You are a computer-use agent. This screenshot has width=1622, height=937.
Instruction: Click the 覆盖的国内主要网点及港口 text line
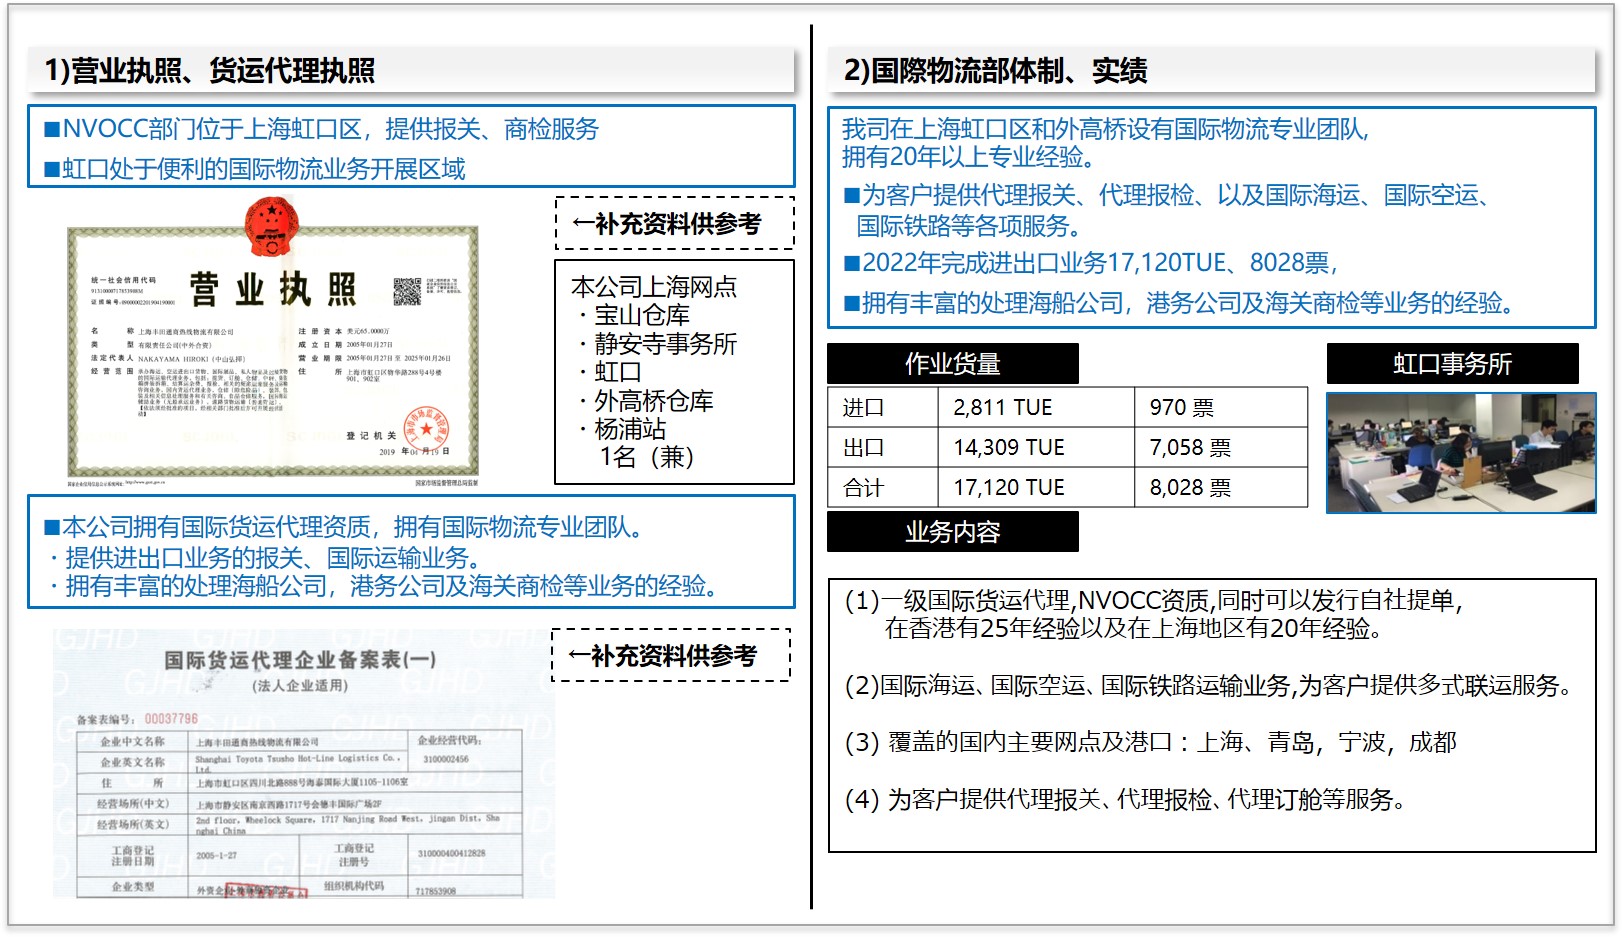(x=1150, y=742)
